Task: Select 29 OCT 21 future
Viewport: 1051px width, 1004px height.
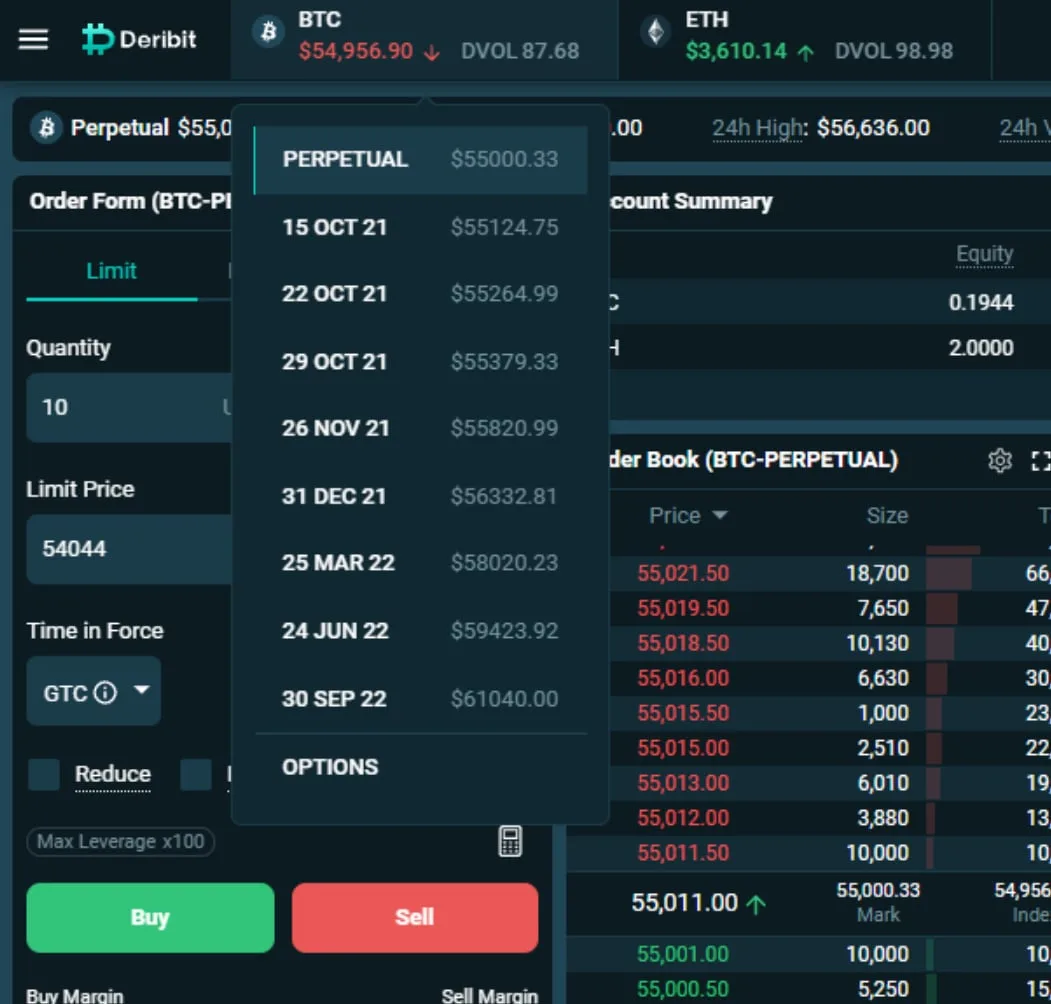Action: tap(421, 362)
